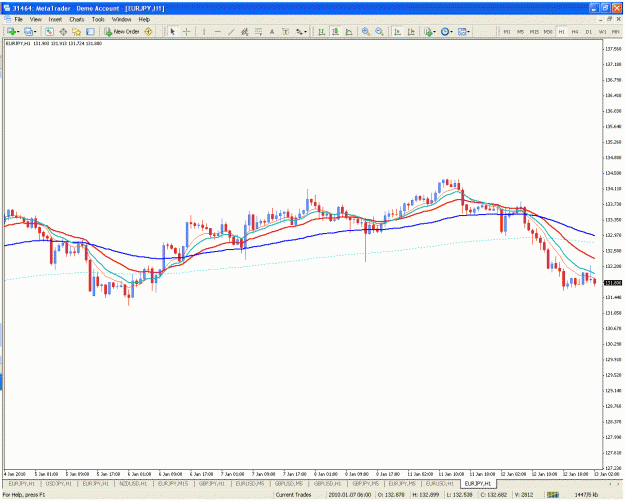Select the MN timeframe button
625x501 pixels.
(616, 31)
